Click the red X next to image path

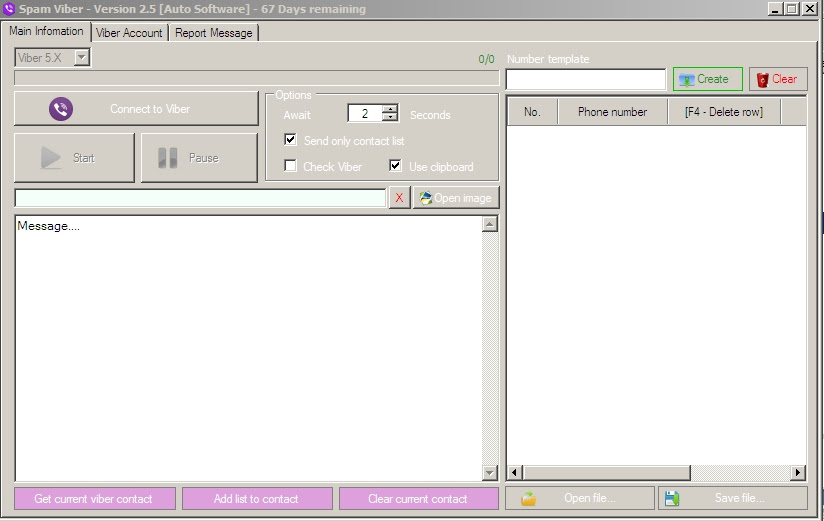[399, 198]
